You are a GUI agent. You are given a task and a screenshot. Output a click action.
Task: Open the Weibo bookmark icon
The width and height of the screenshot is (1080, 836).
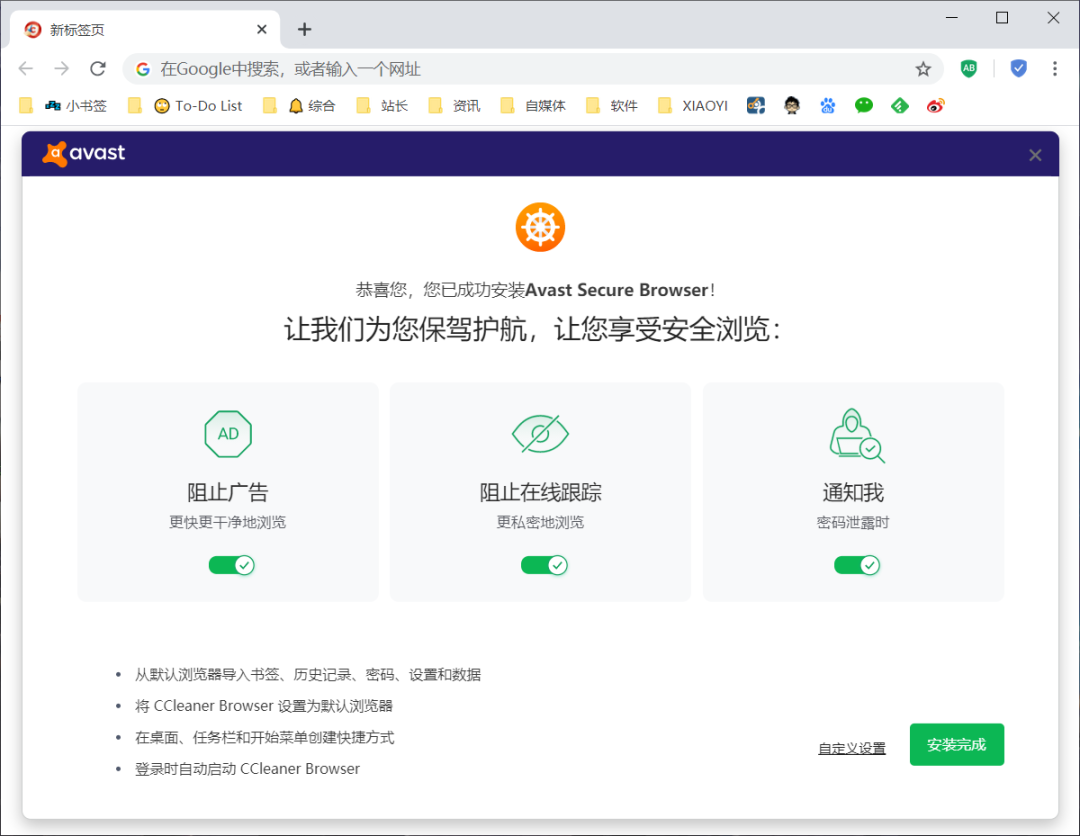pos(935,105)
